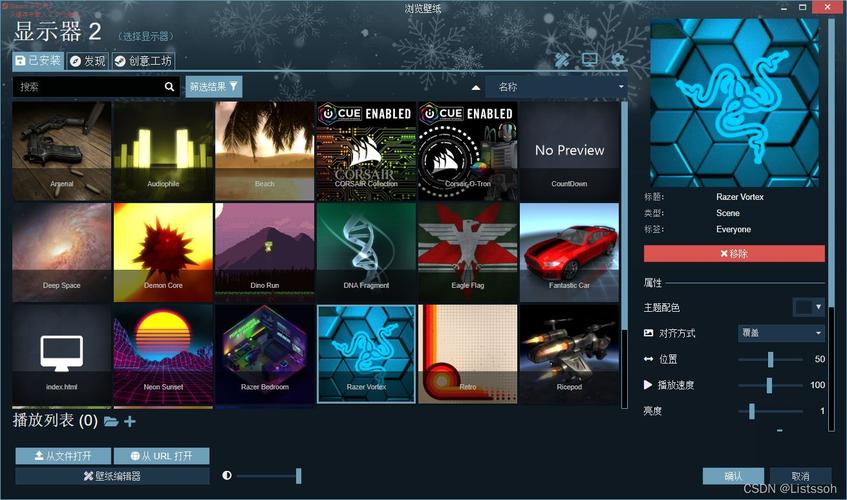847x500 pixels.
Task: Open the 创意工坊 tab
Action: pos(144,61)
